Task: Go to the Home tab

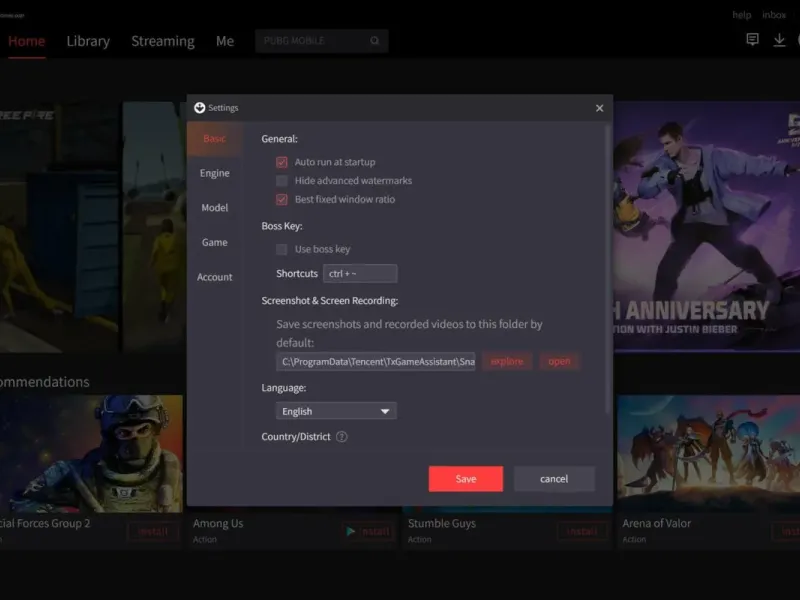Action: [27, 41]
